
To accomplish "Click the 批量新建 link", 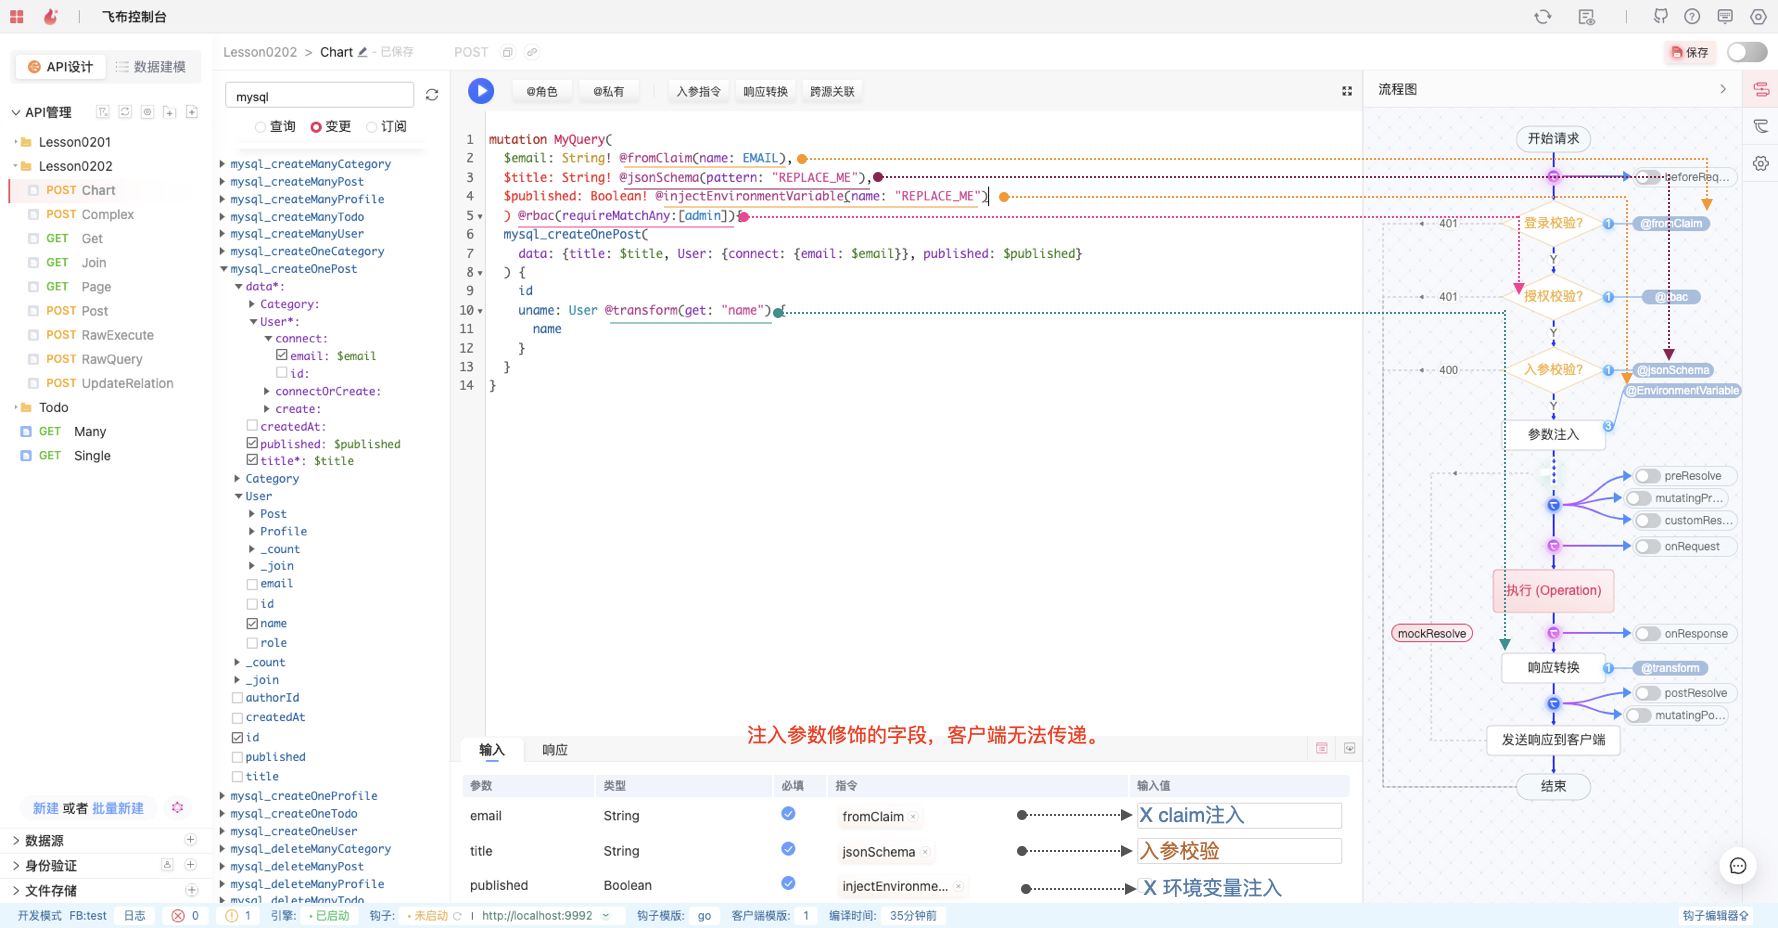I will [x=118, y=808].
